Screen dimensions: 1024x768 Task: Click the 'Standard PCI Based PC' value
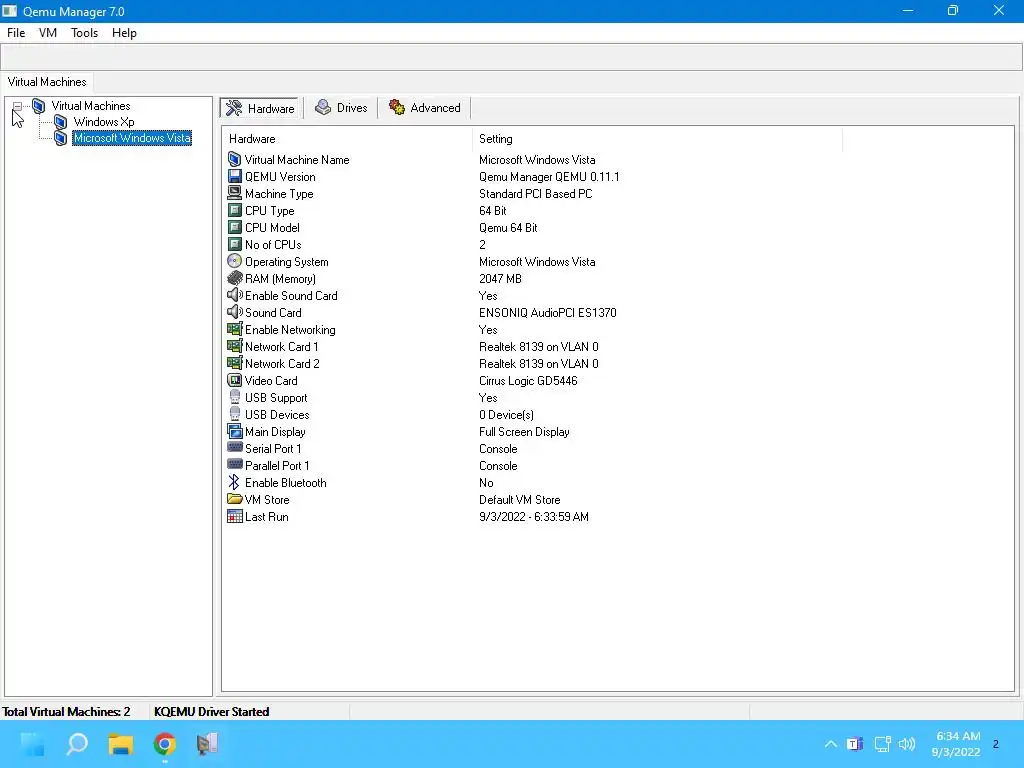(536, 194)
